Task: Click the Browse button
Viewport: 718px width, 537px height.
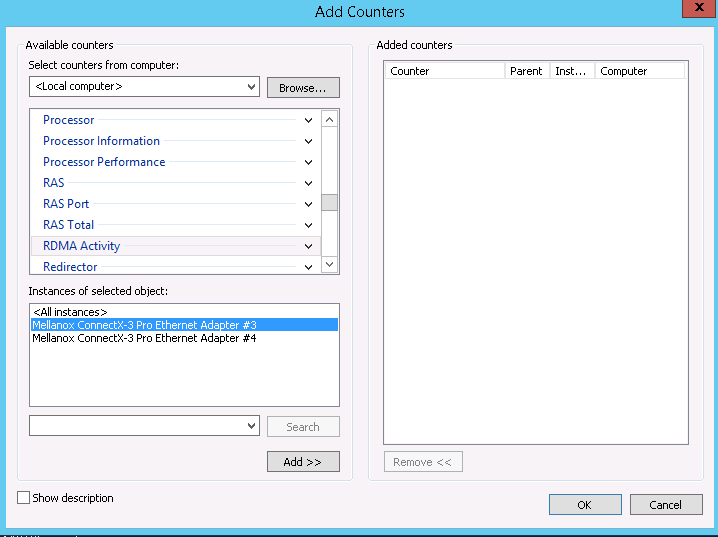Action: [303, 87]
